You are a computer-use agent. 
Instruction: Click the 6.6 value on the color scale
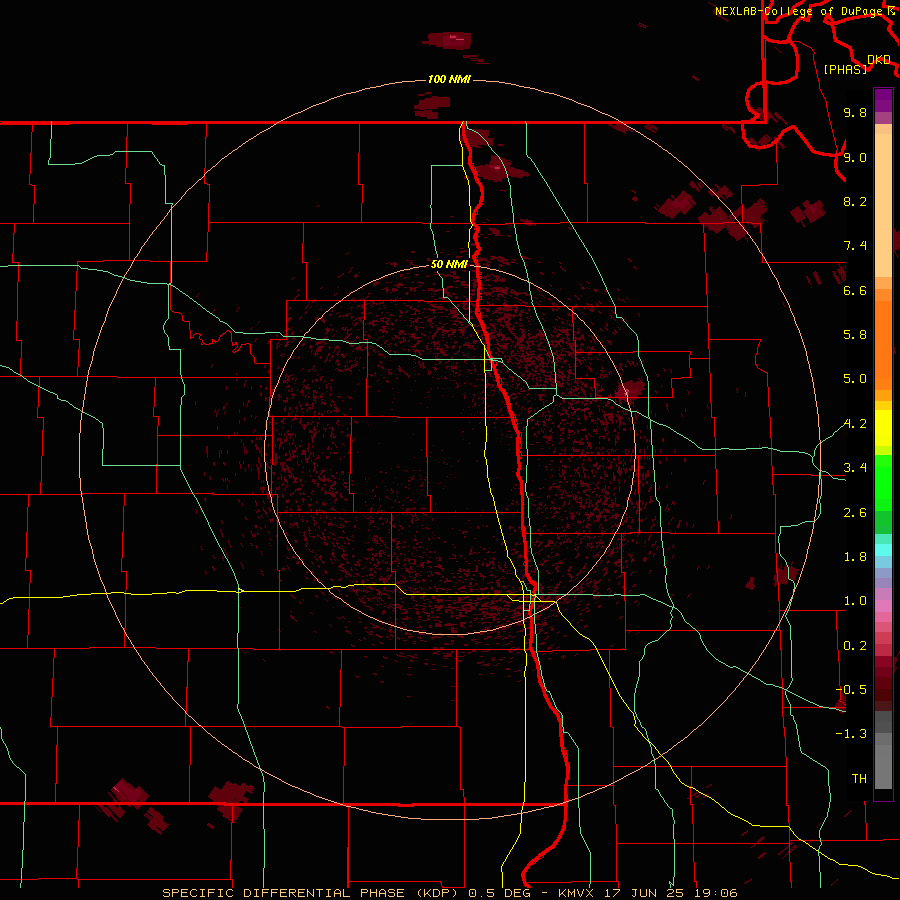click(x=855, y=290)
